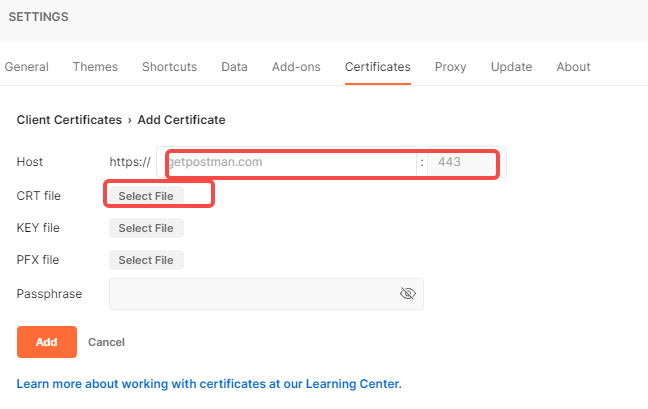
Task: Click the SETTINGS header title
Action: point(38,17)
